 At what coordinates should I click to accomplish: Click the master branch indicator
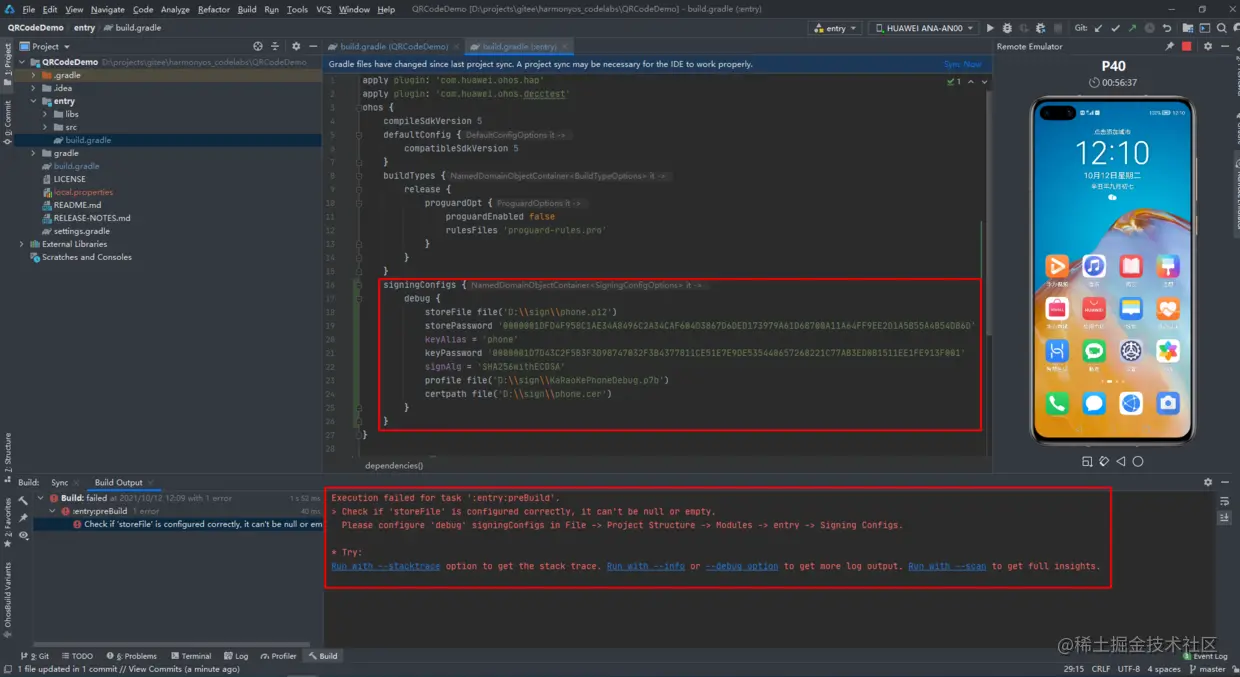1207,669
